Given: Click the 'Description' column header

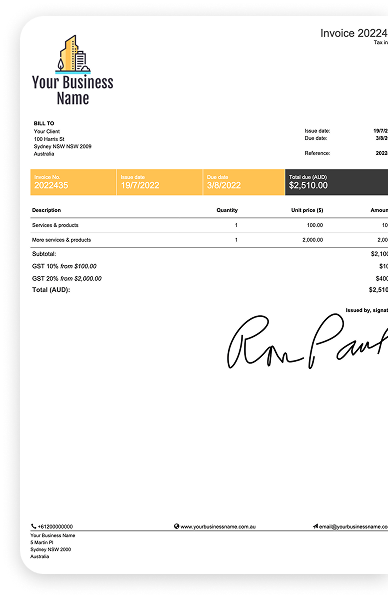Looking at the screenshot, I should (47, 210).
